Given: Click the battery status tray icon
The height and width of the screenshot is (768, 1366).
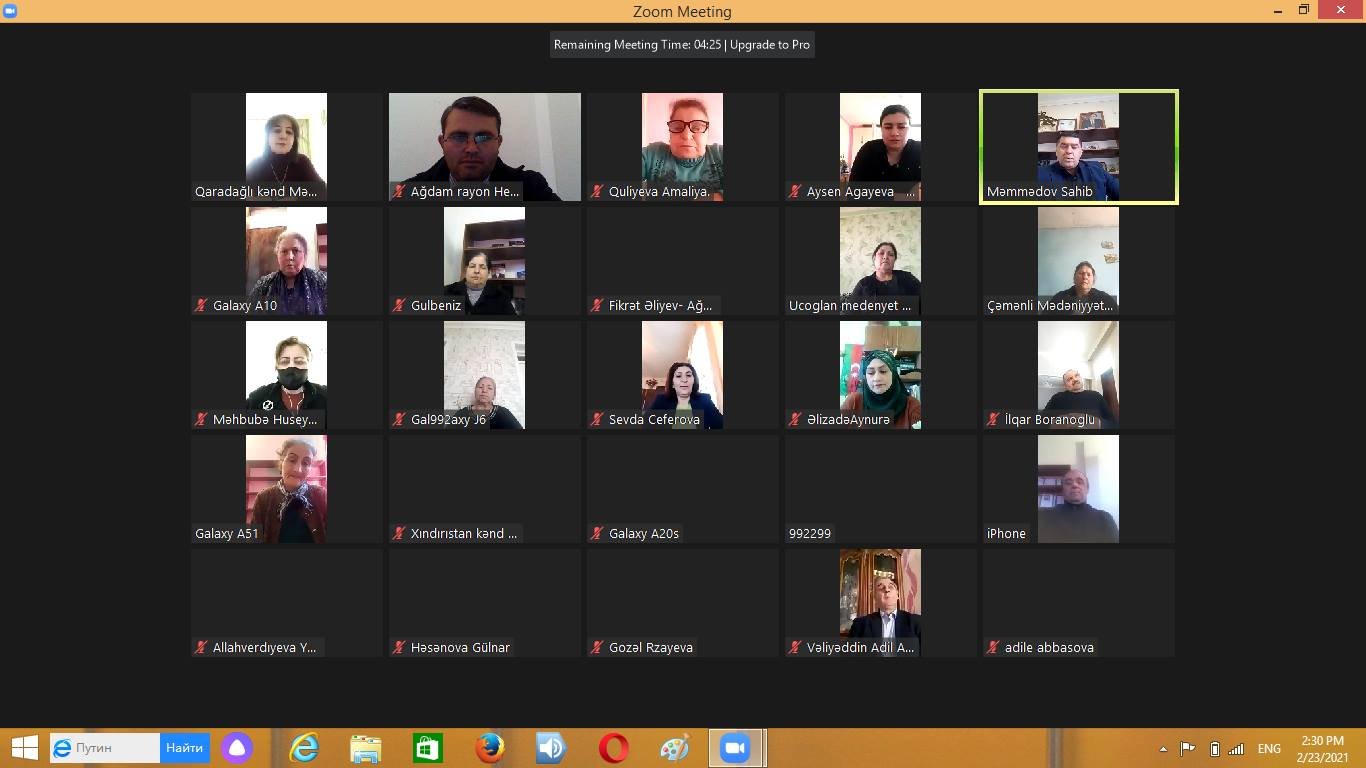Looking at the screenshot, I should tap(1215, 749).
